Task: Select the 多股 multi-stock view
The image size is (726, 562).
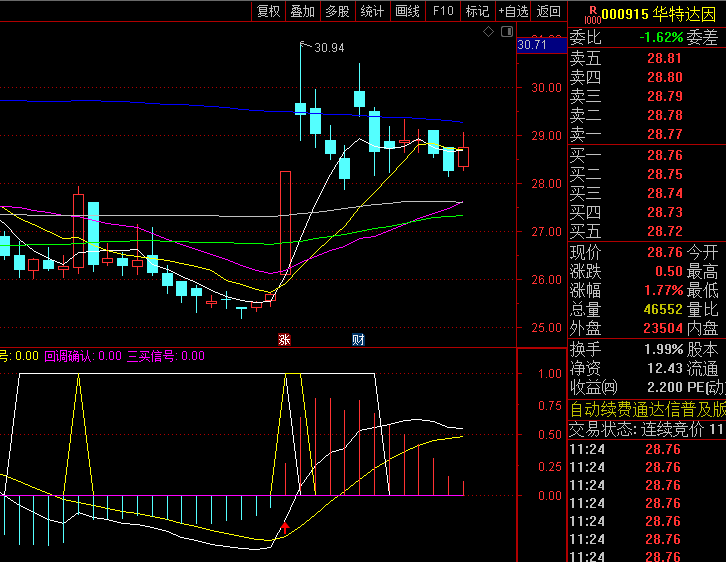Action: pos(337,11)
